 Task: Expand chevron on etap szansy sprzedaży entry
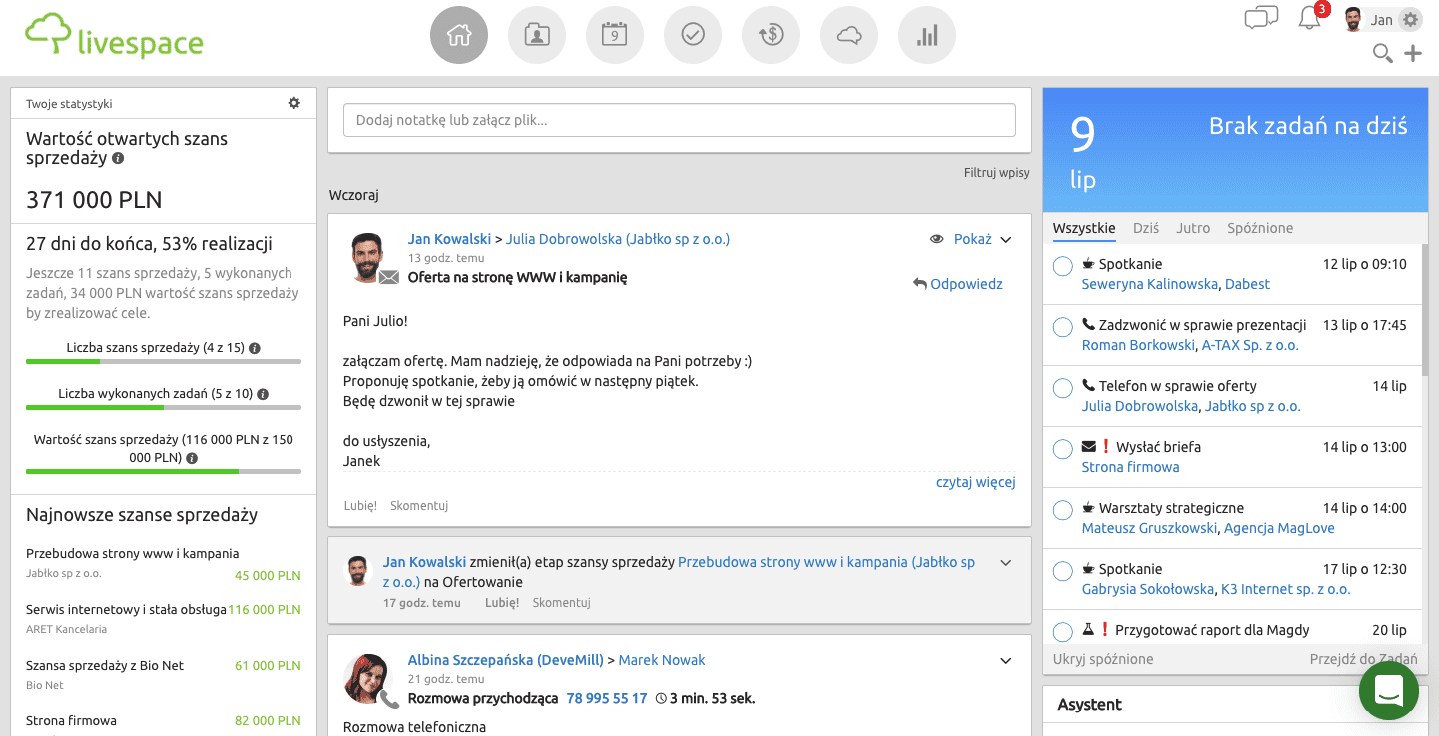pos(1006,563)
